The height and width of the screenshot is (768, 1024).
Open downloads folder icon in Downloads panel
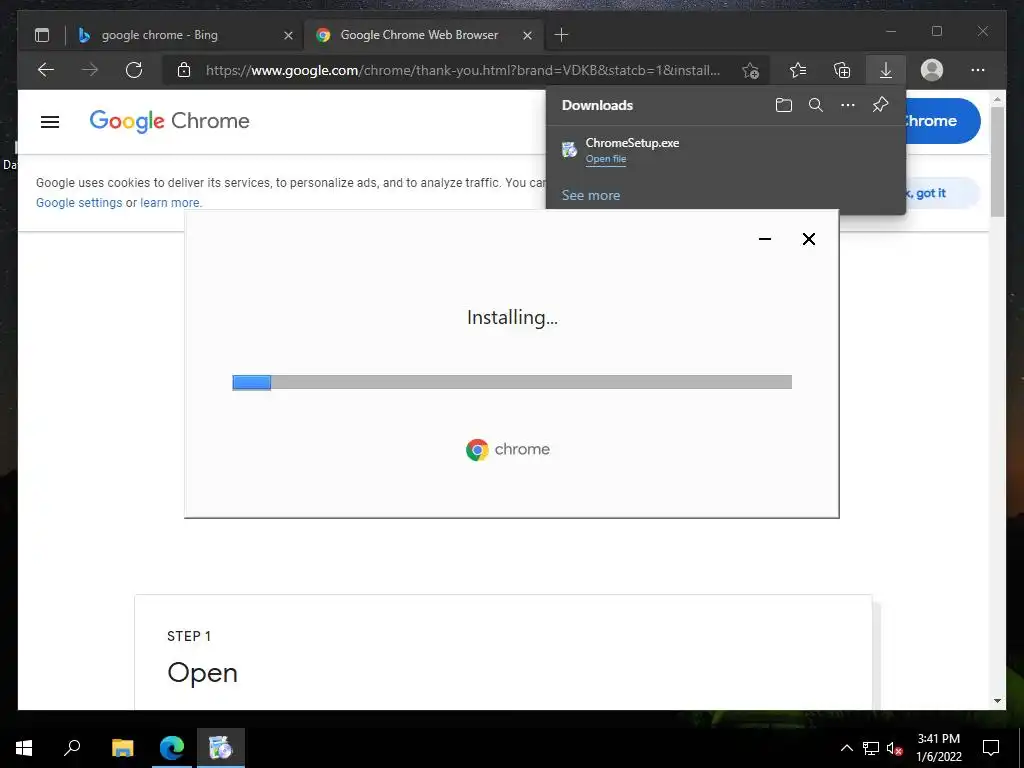pyautogui.click(x=784, y=105)
